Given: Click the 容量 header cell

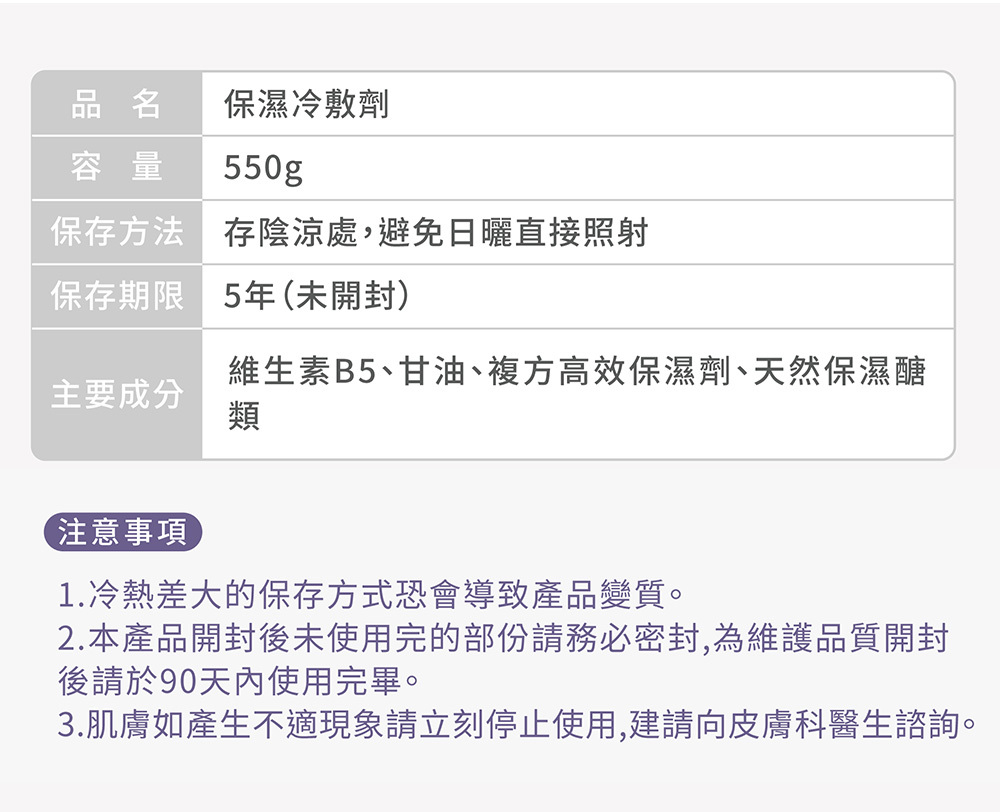Looking at the screenshot, I should click(116, 168).
